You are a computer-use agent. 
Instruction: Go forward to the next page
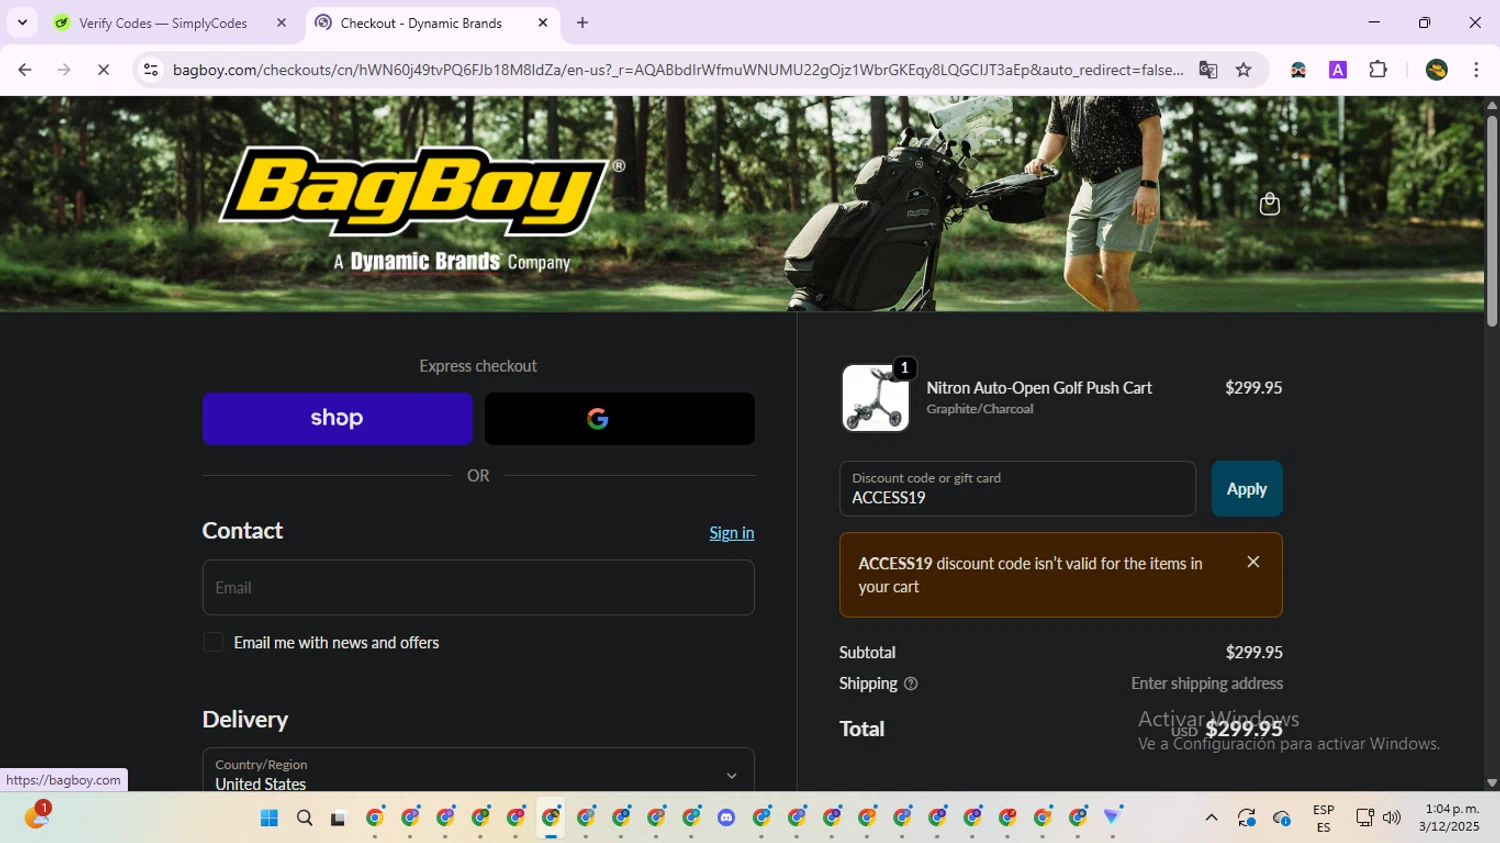(x=64, y=70)
